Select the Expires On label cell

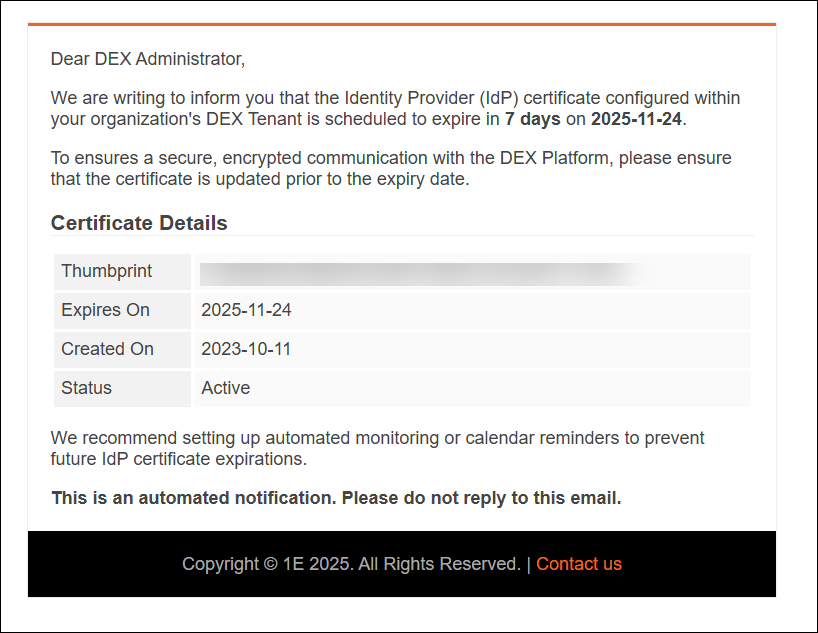point(105,310)
